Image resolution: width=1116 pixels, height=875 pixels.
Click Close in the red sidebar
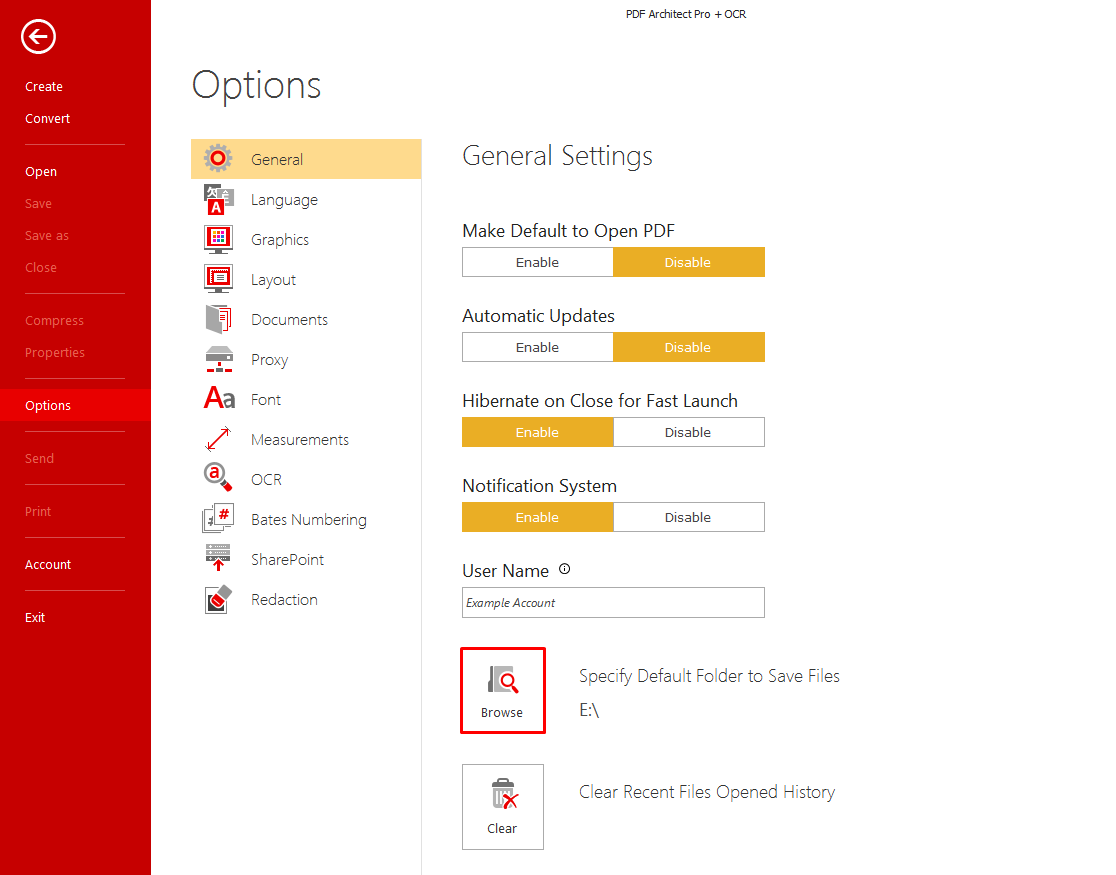(41, 268)
